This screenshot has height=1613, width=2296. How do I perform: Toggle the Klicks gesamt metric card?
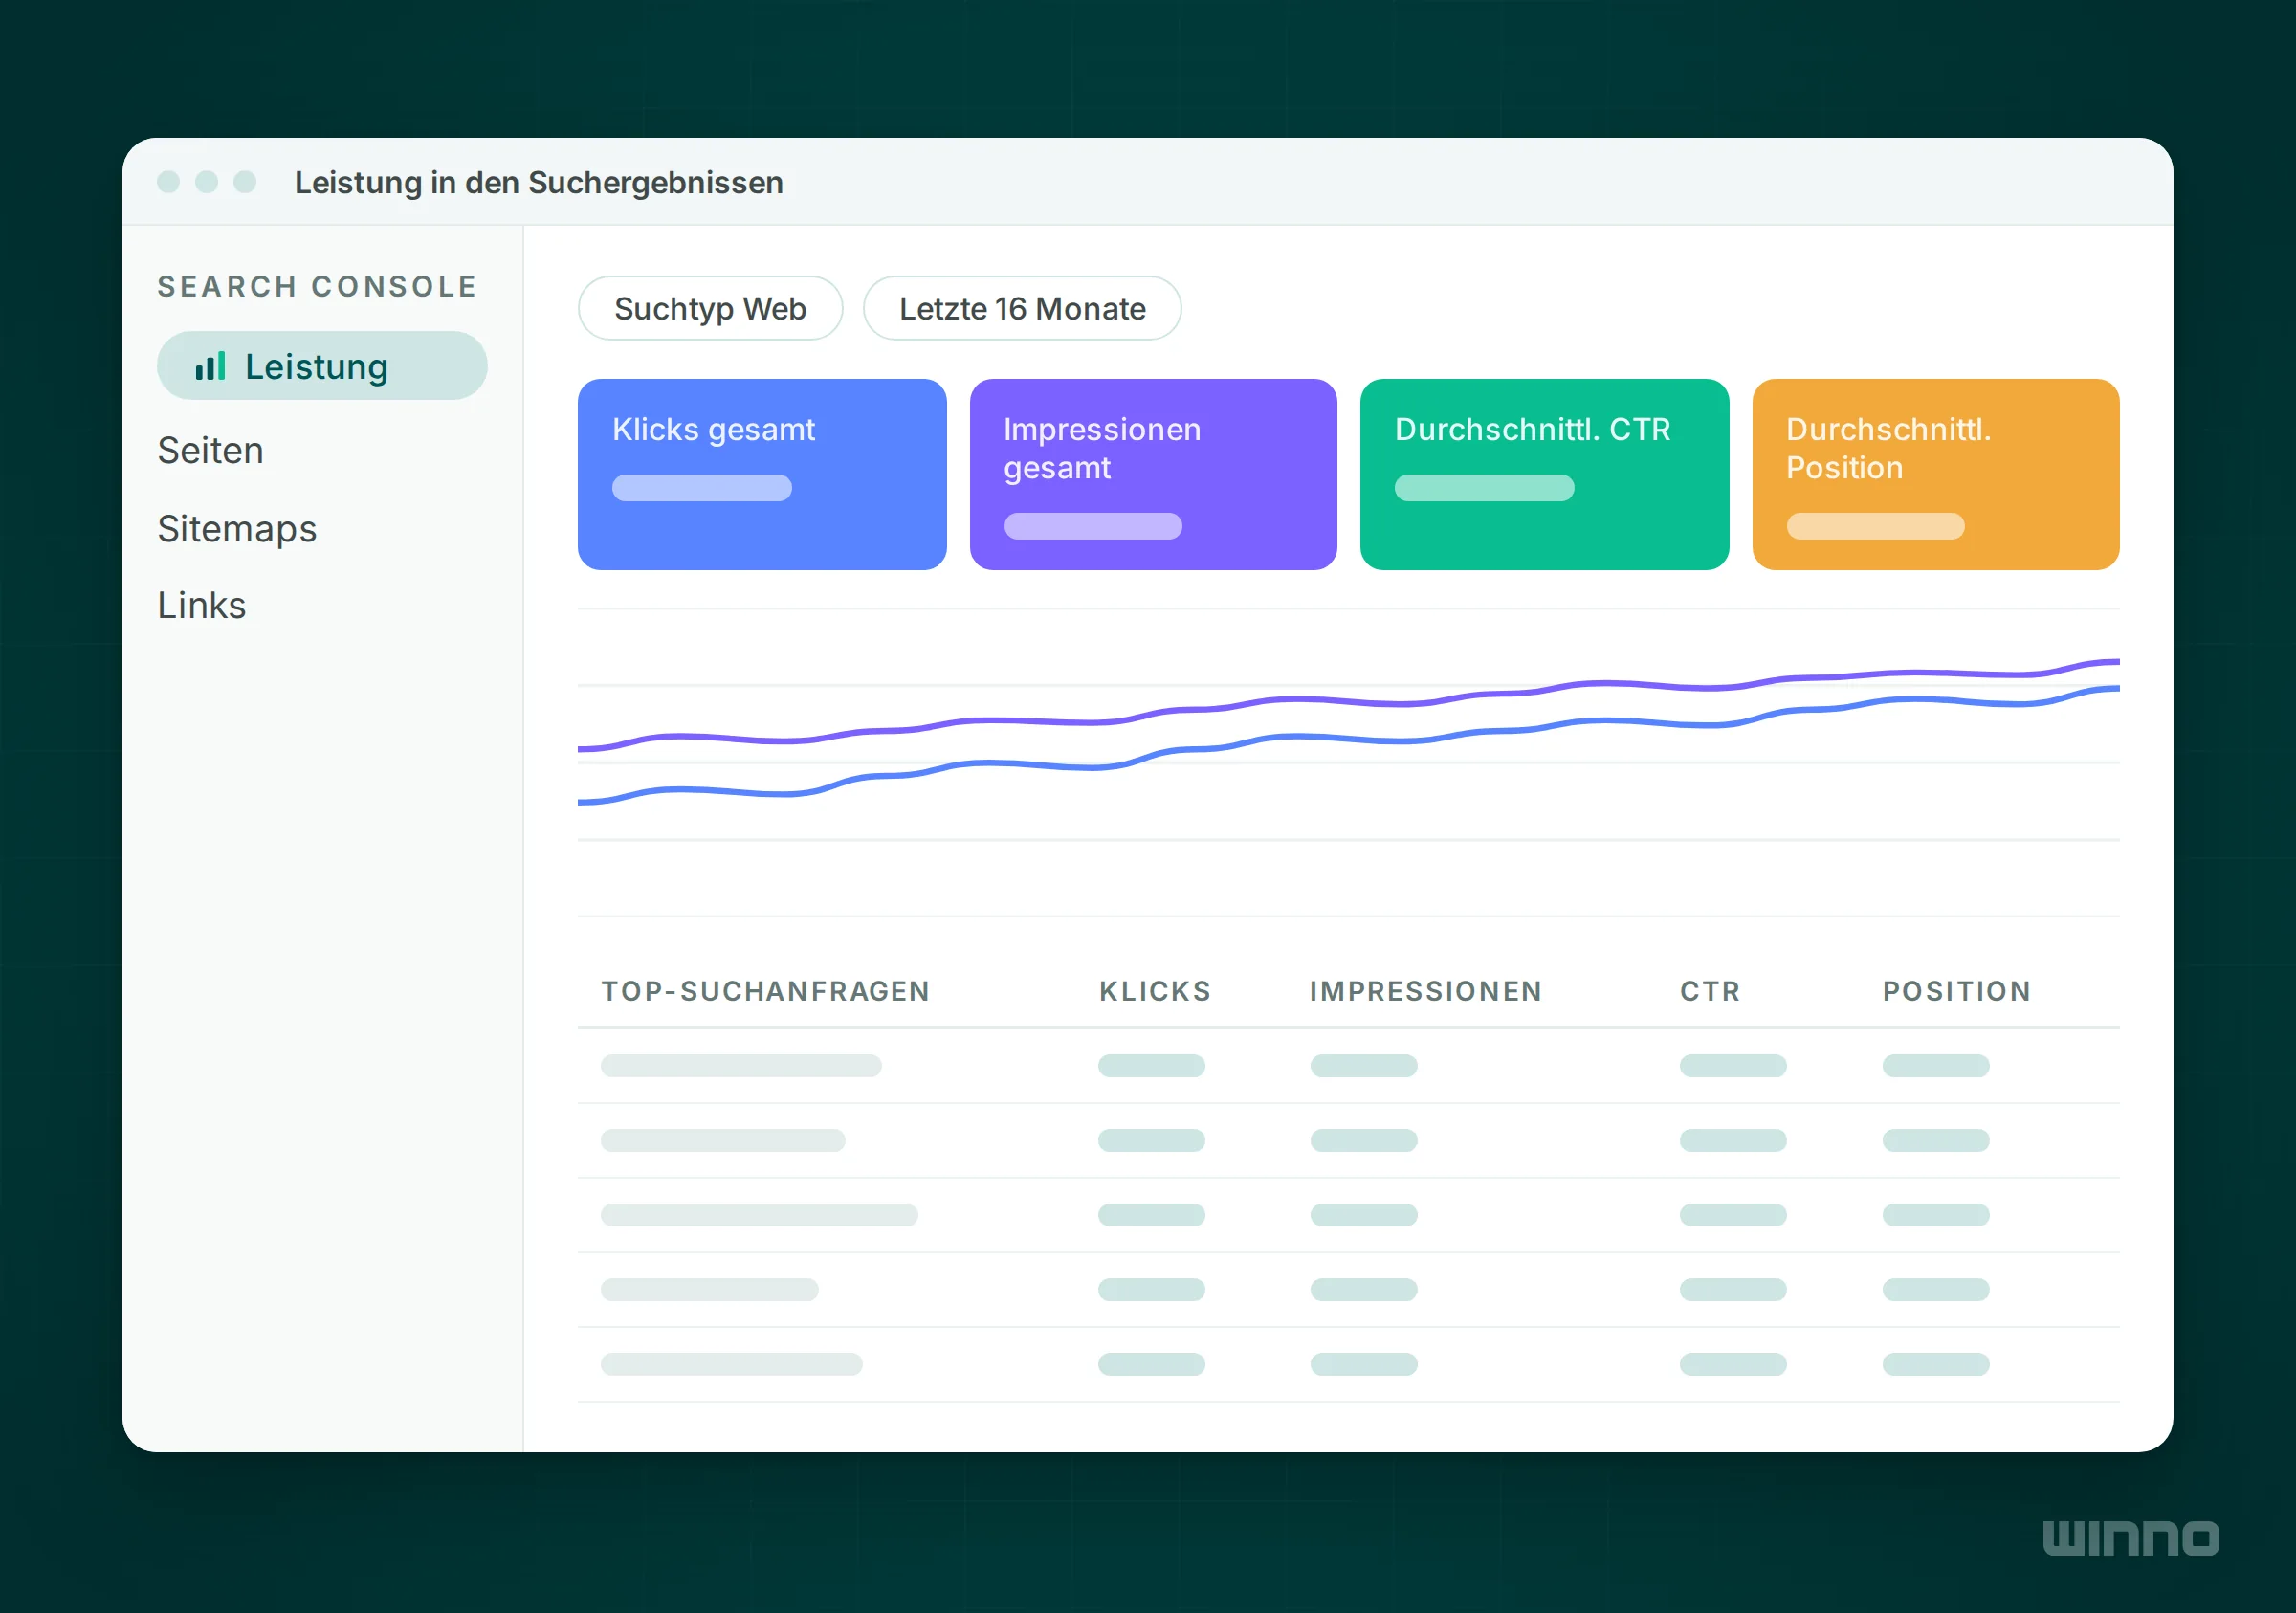[762, 474]
